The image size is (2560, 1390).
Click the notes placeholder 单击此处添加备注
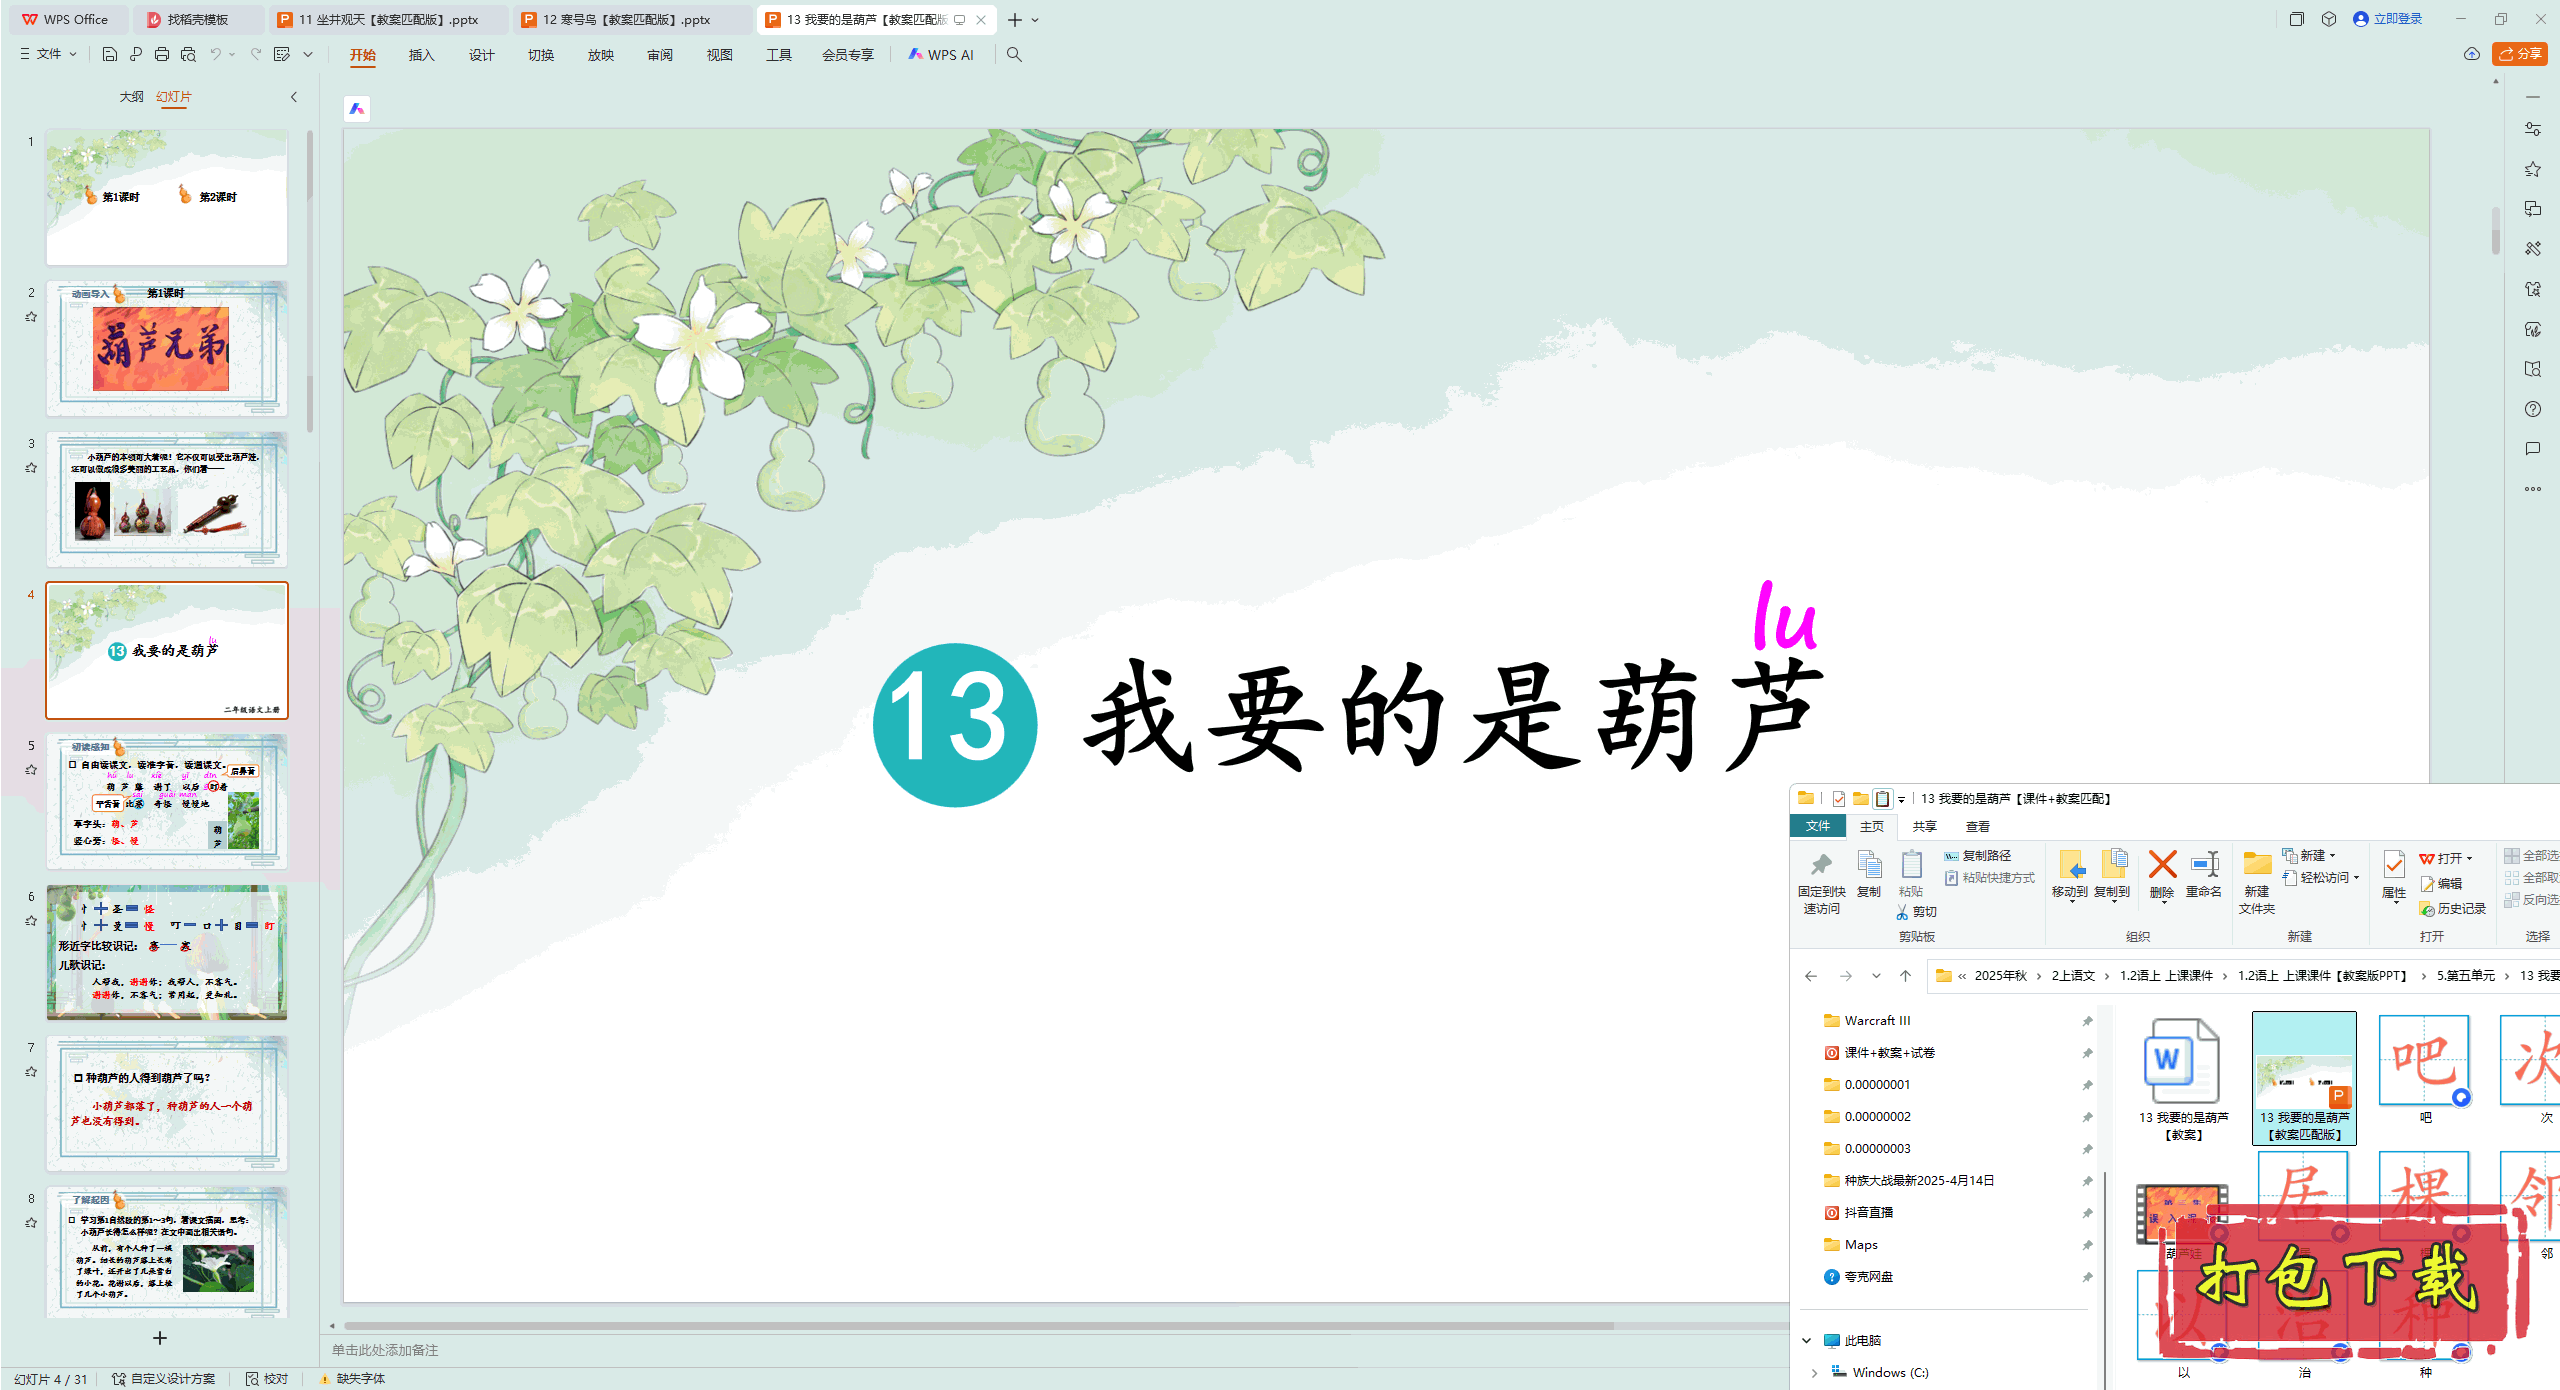[x=385, y=1350]
